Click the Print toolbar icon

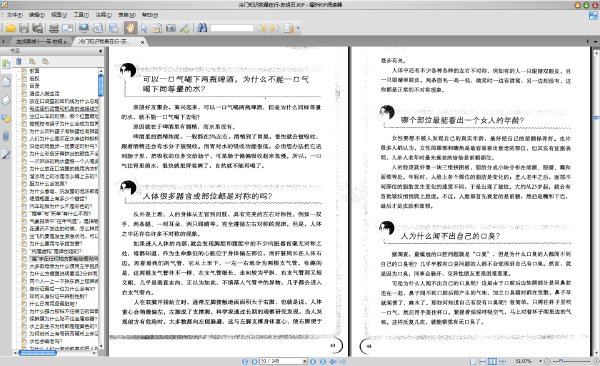(54, 28)
